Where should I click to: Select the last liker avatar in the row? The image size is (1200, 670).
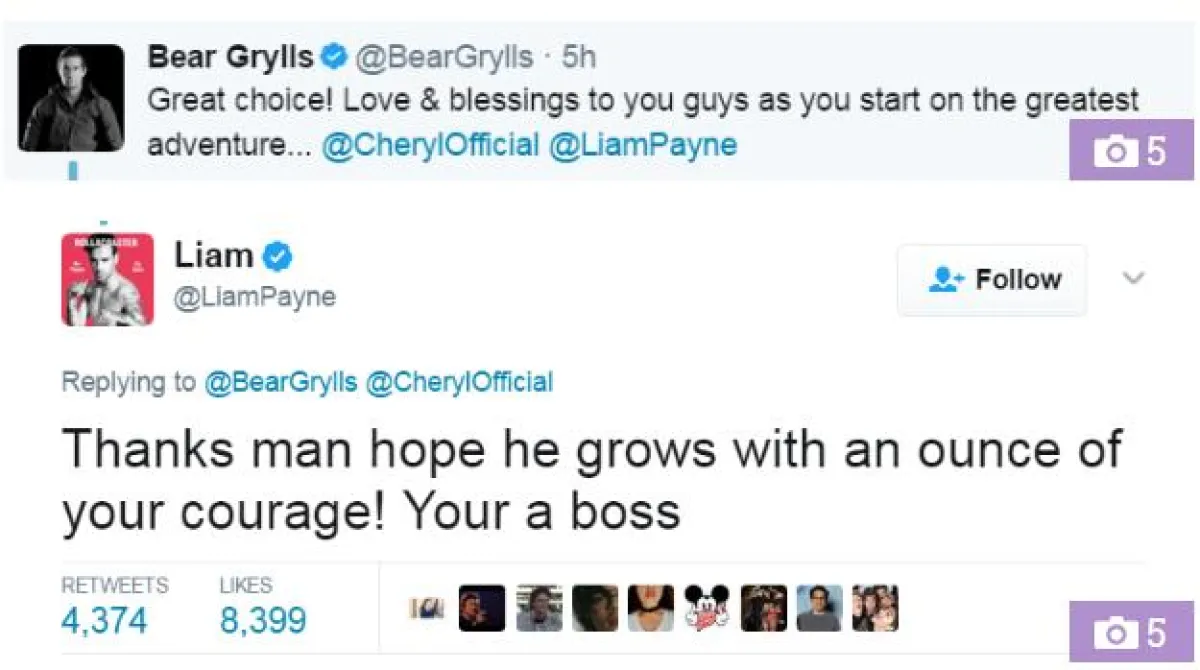point(875,609)
